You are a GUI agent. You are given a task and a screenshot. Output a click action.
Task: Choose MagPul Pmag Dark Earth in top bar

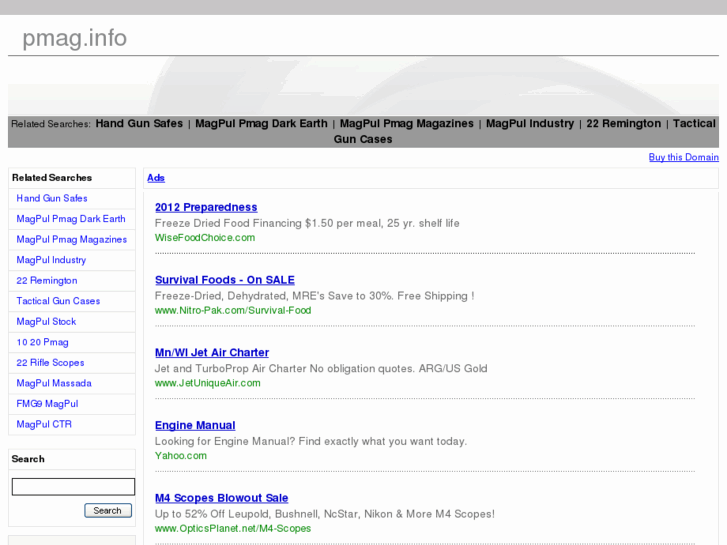point(261,124)
